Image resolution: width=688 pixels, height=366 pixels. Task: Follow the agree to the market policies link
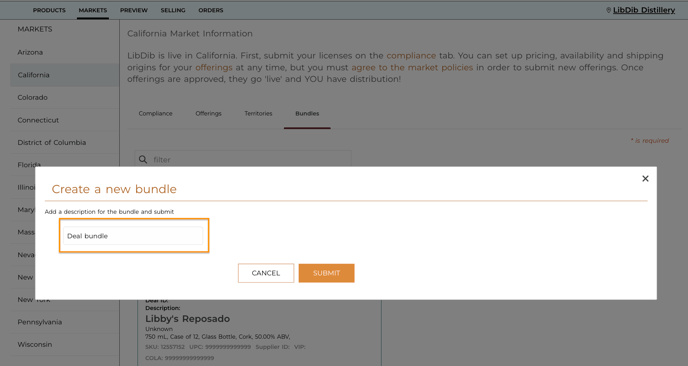[412, 68]
